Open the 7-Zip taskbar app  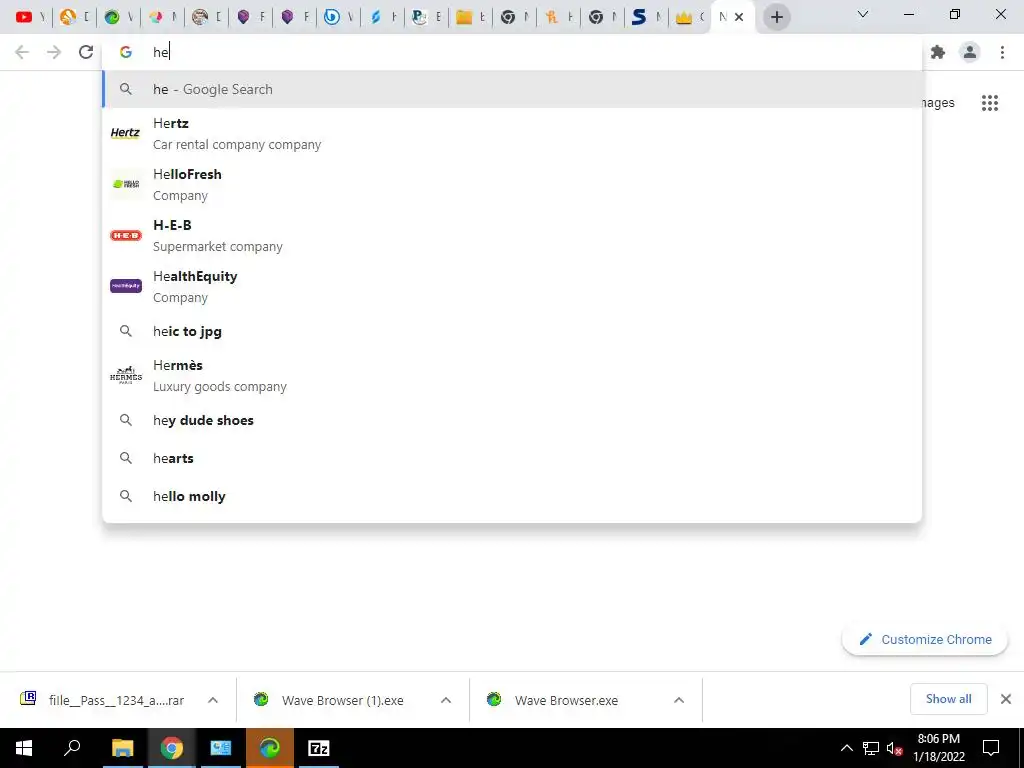click(x=319, y=748)
